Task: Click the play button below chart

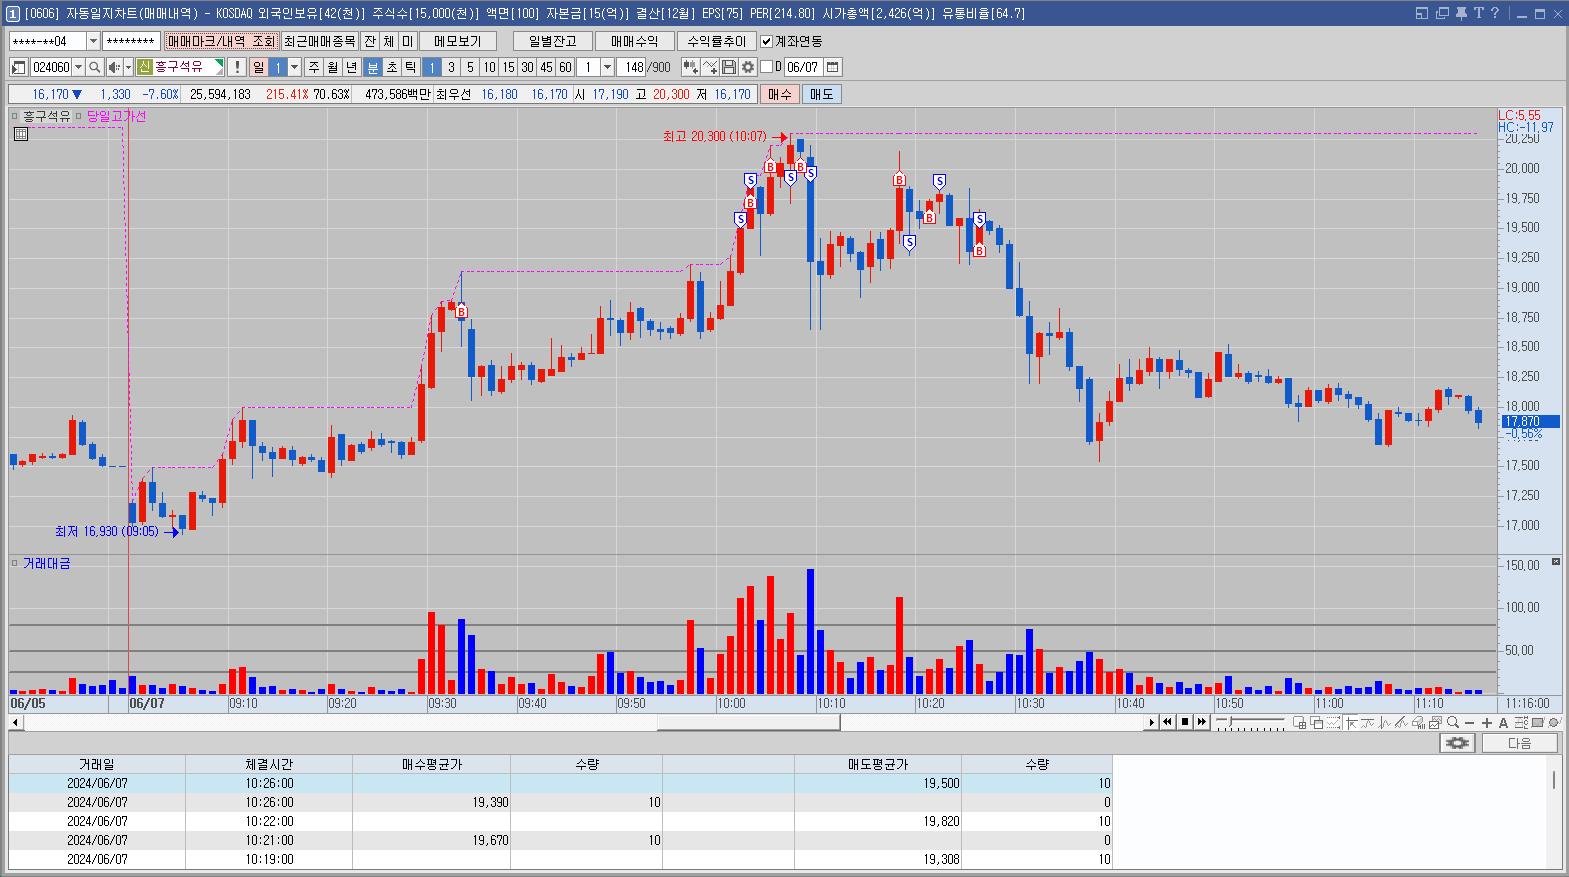Action: pyautogui.click(x=1151, y=722)
